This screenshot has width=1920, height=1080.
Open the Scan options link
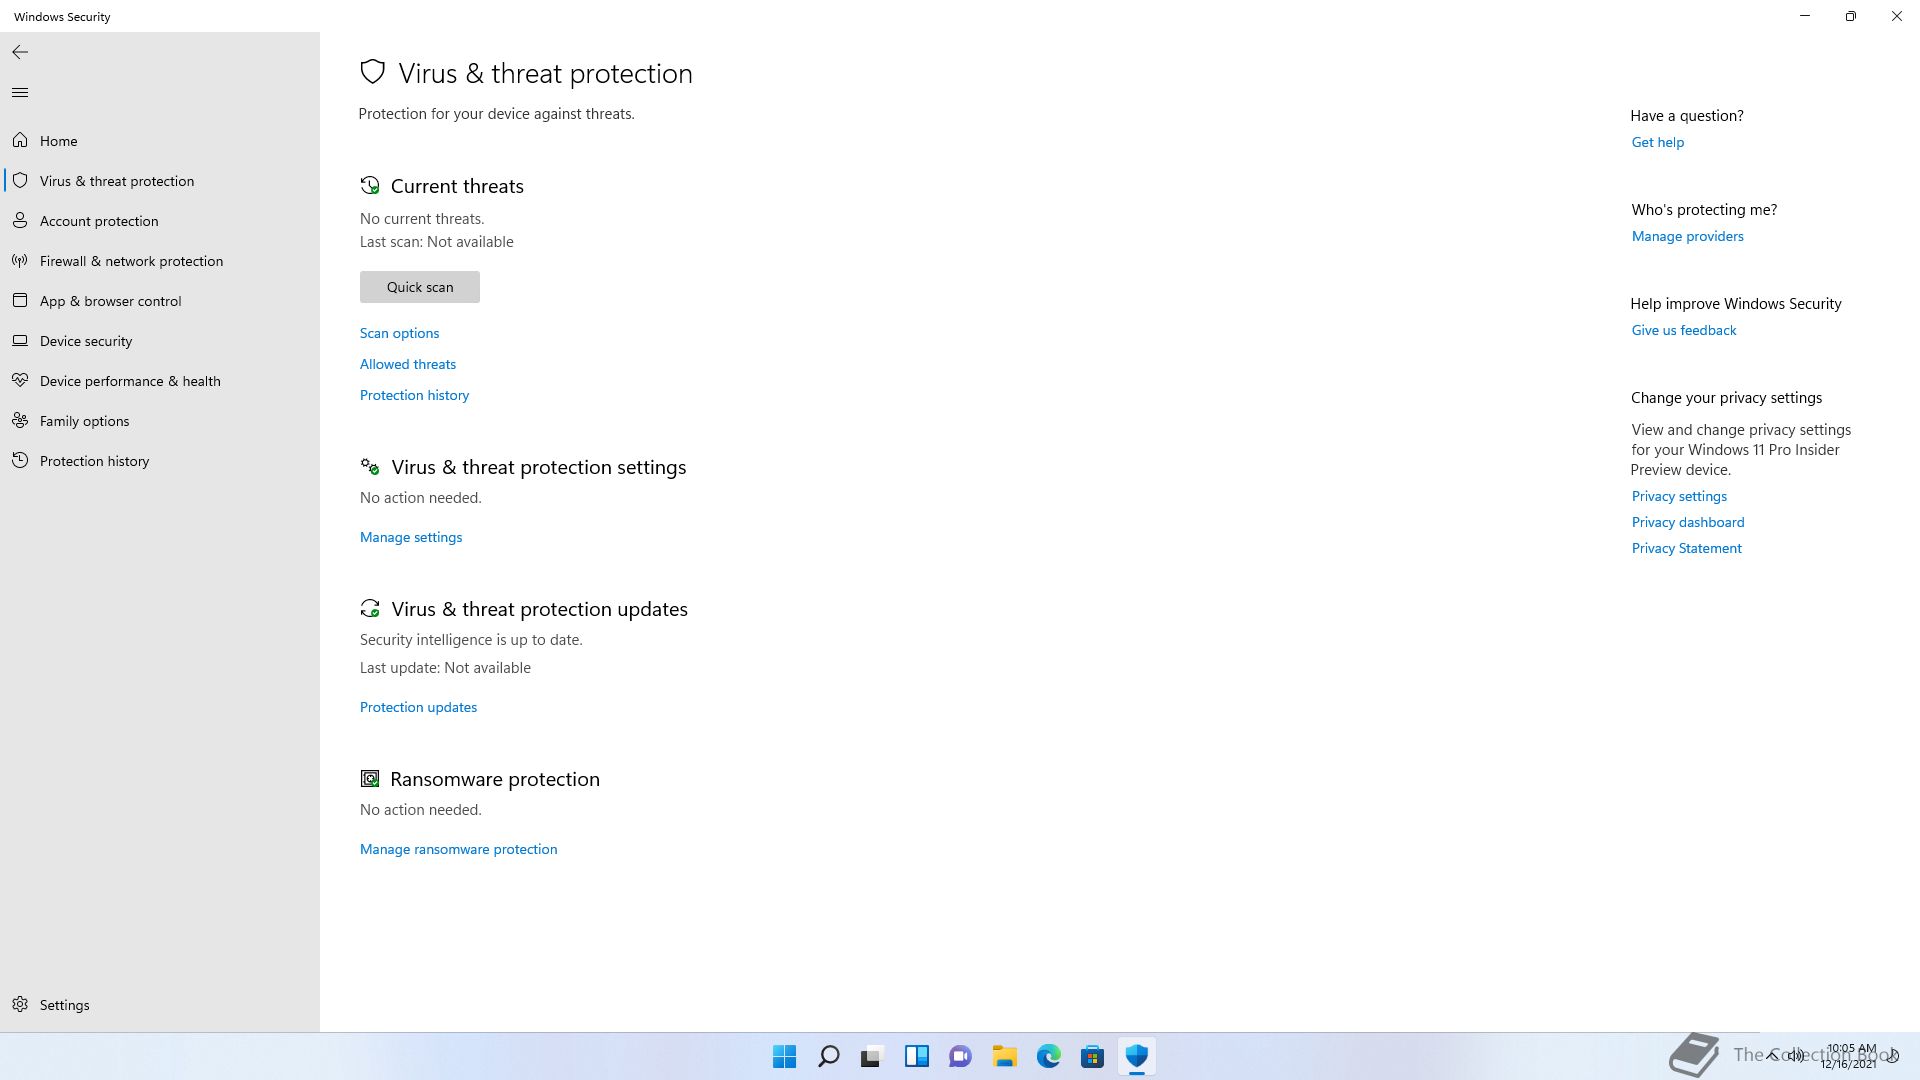coord(399,333)
